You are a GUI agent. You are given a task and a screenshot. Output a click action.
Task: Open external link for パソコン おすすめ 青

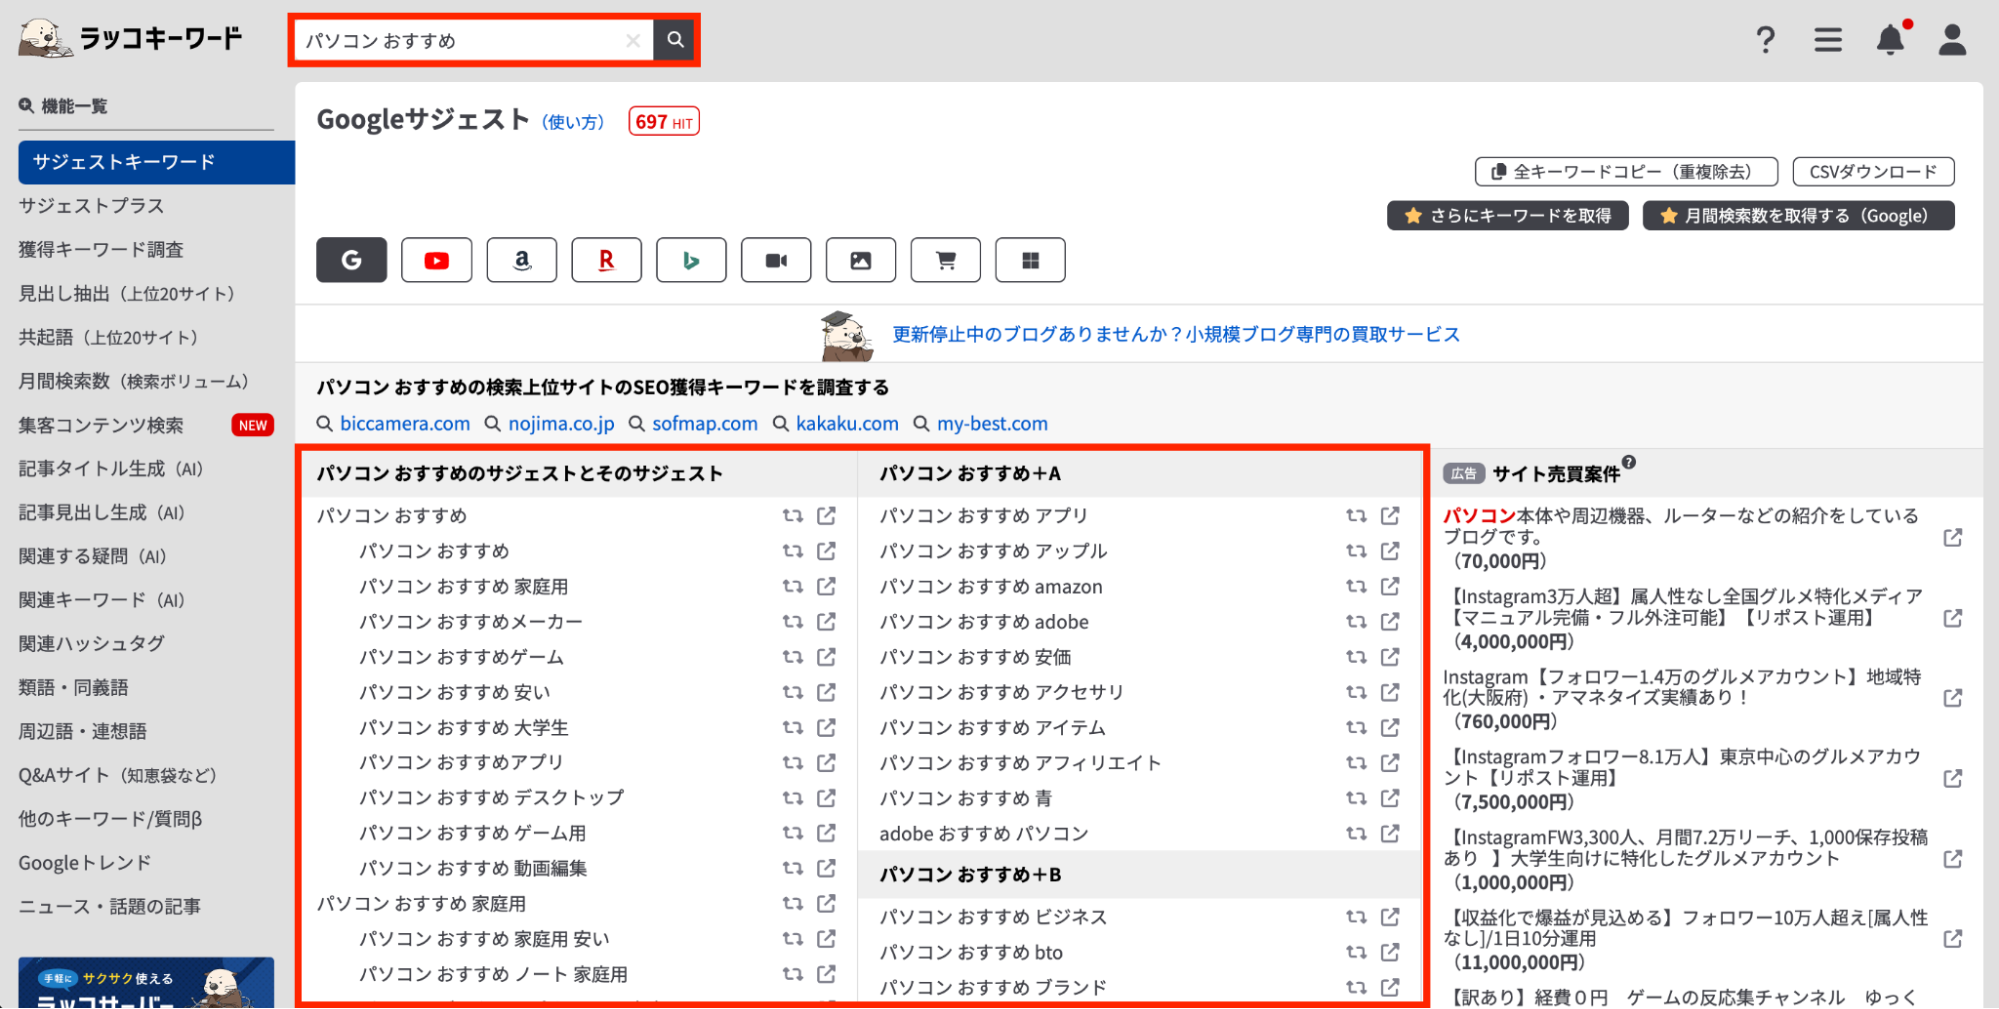tap(1390, 798)
